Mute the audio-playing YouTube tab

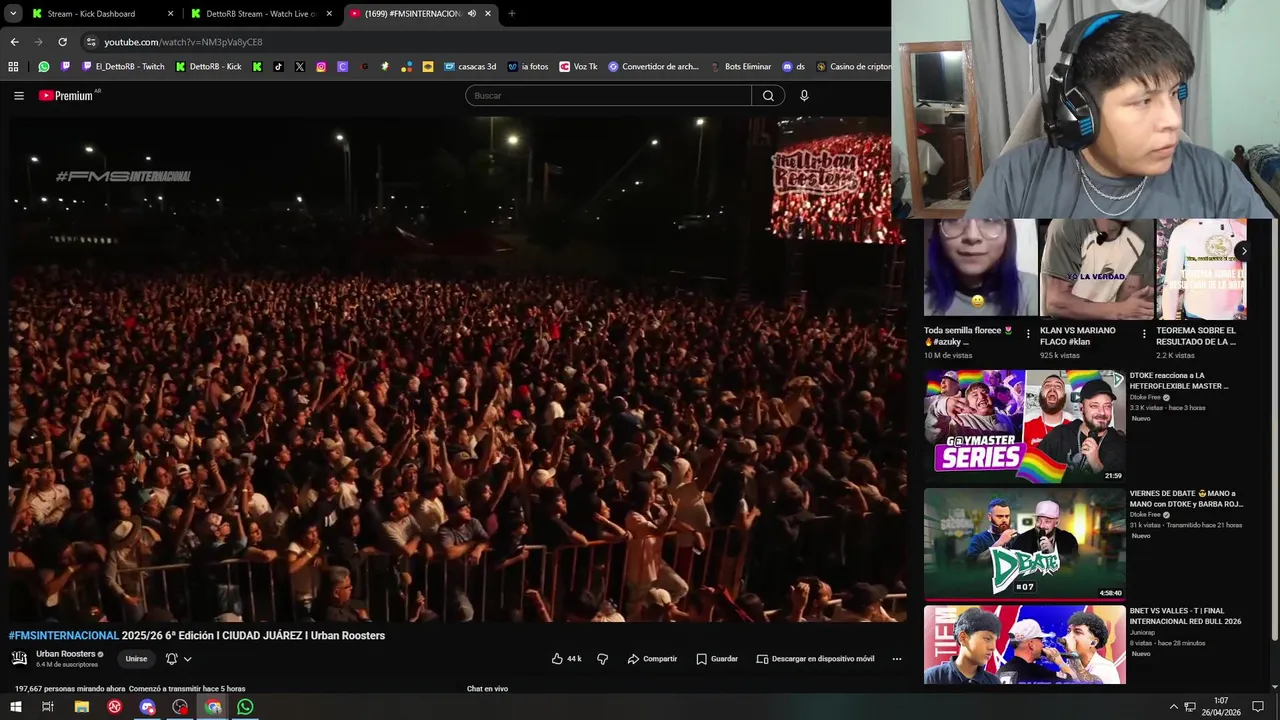[472, 14]
